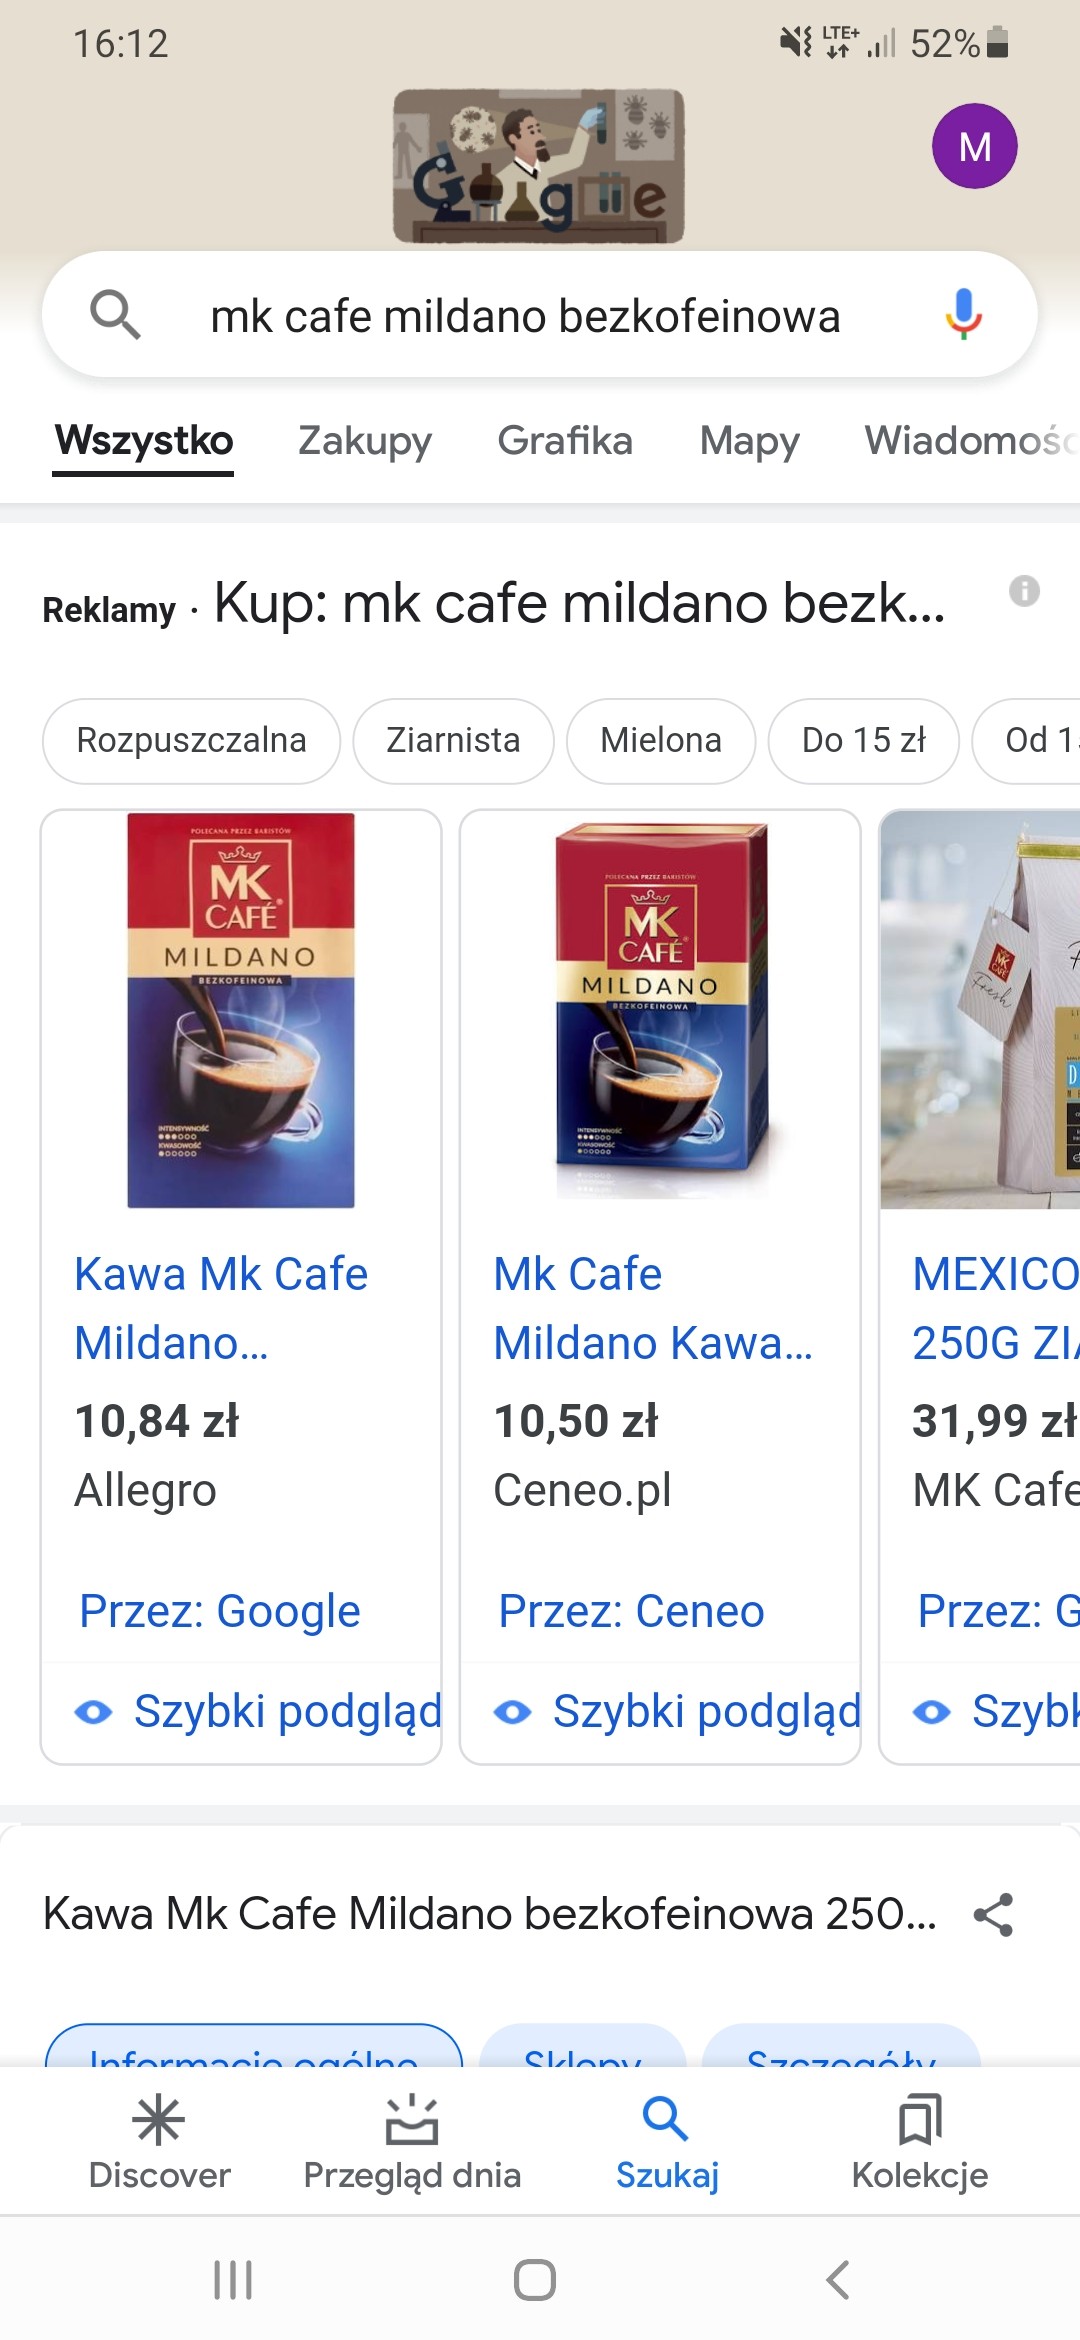The width and height of the screenshot is (1080, 2340).
Task: Toggle the Mielona filter chip
Action: [x=661, y=740]
